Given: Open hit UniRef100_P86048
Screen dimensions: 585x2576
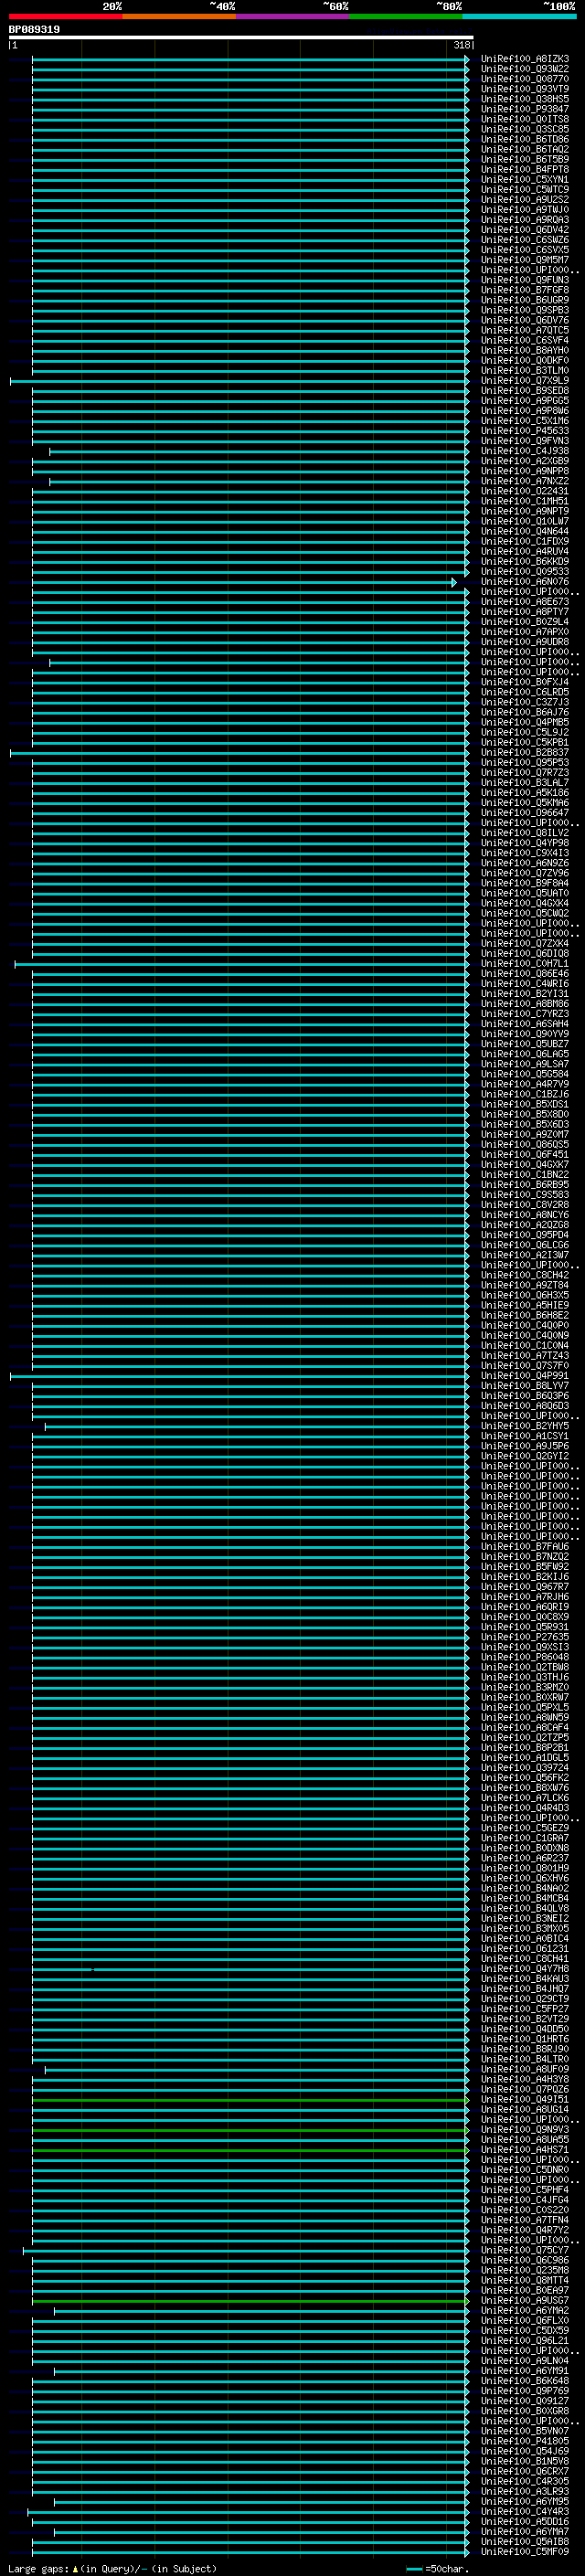Looking at the screenshot, I should point(525,1657).
